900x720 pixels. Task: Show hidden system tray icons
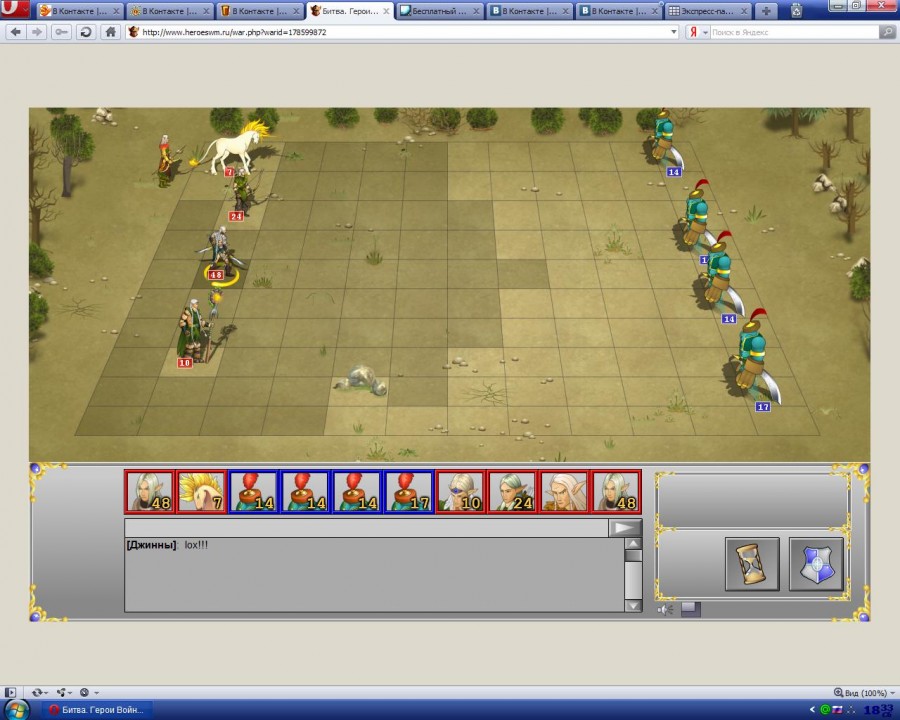point(812,710)
